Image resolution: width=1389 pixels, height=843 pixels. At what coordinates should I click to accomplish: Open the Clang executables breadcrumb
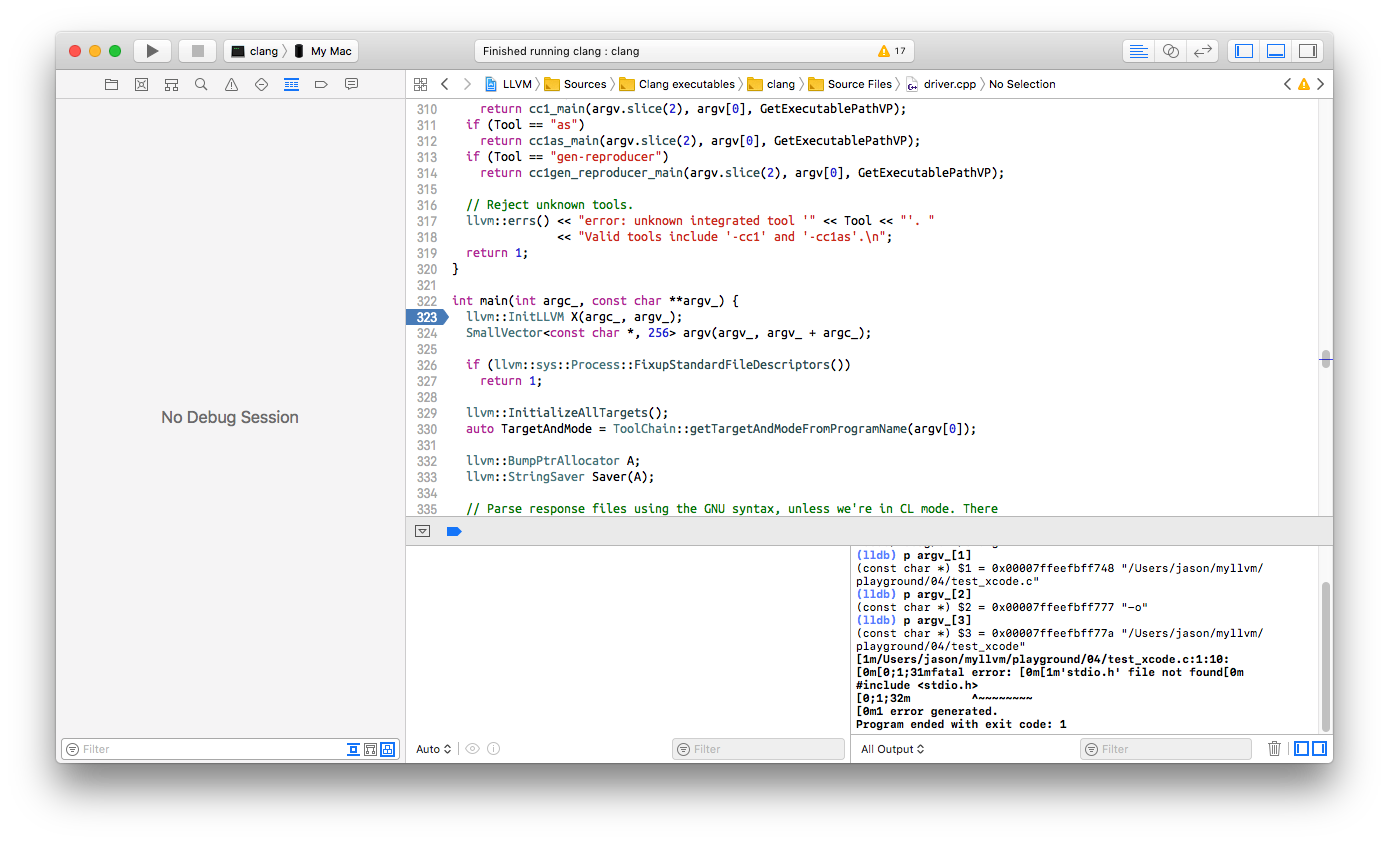tap(677, 85)
